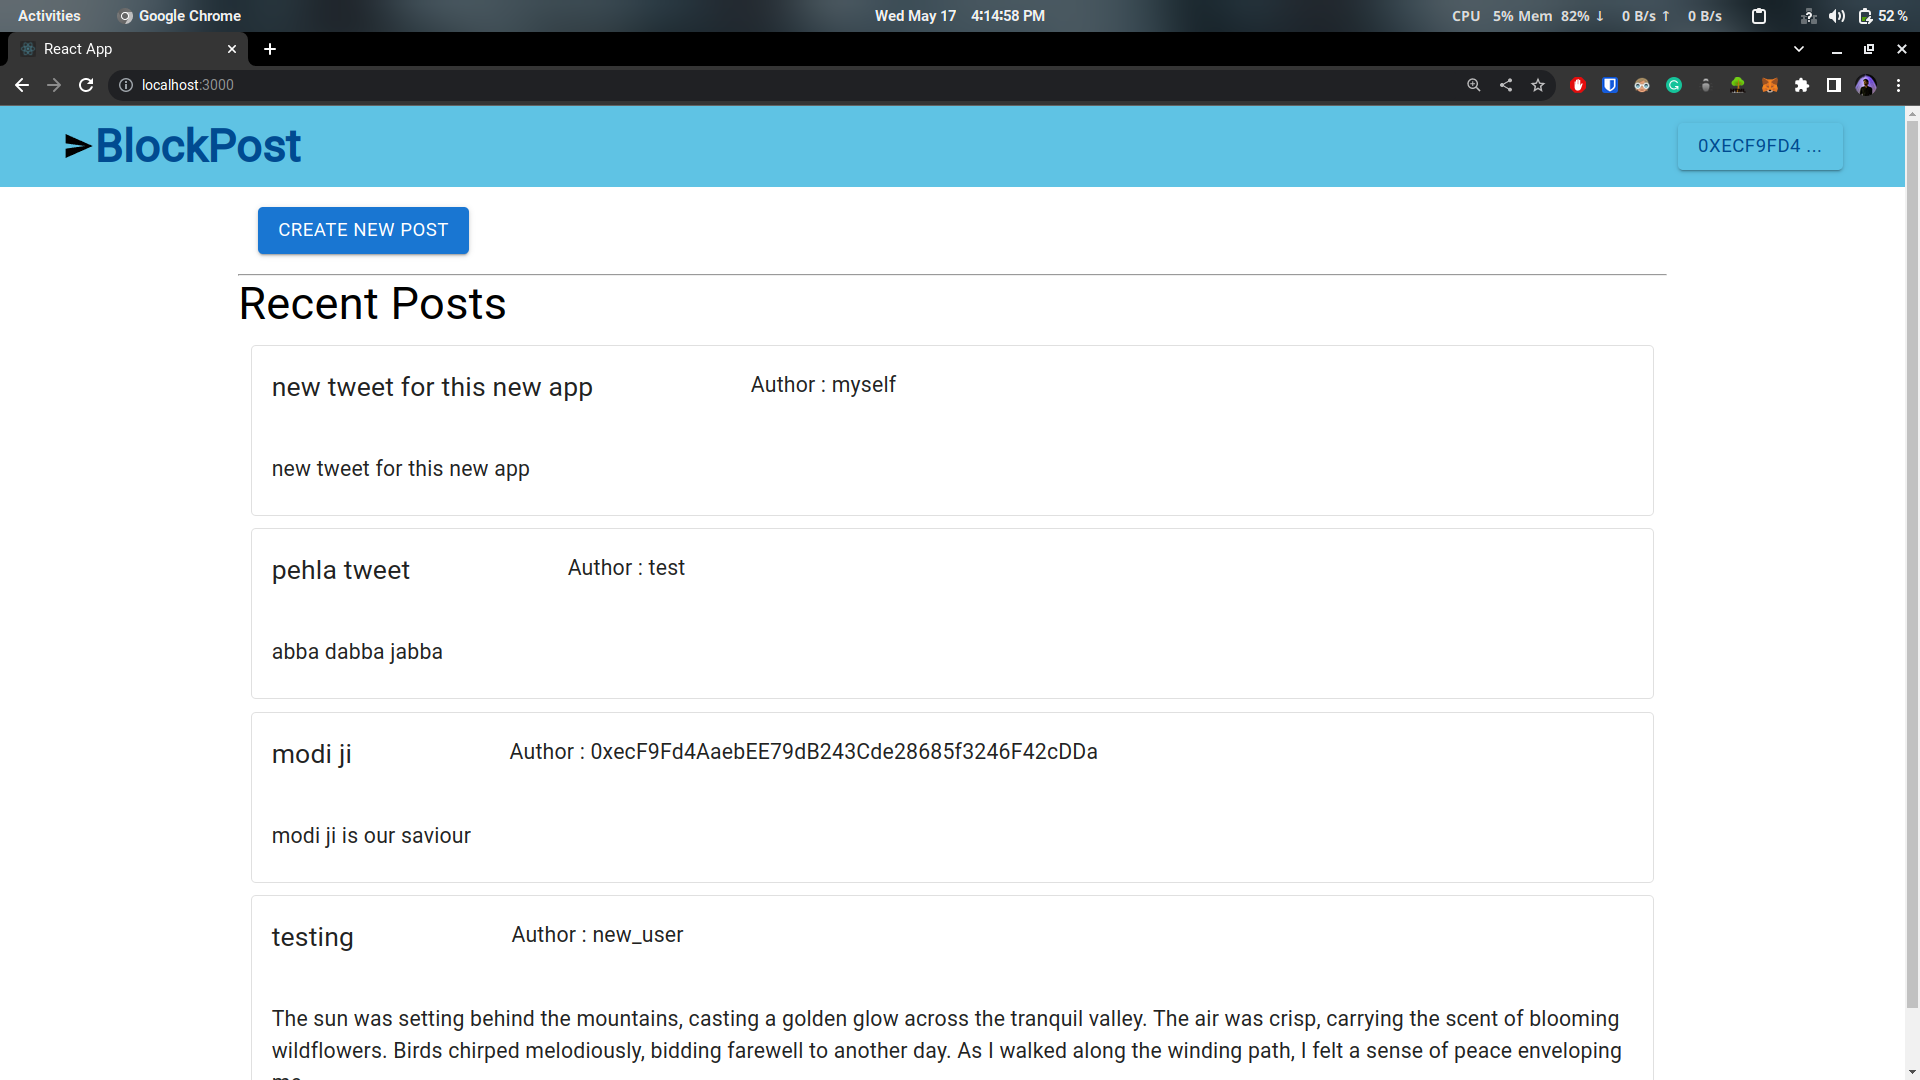Open the Chrome profile avatar menu
Viewport: 1920px width, 1080px height.
pyautogui.click(x=1865, y=86)
